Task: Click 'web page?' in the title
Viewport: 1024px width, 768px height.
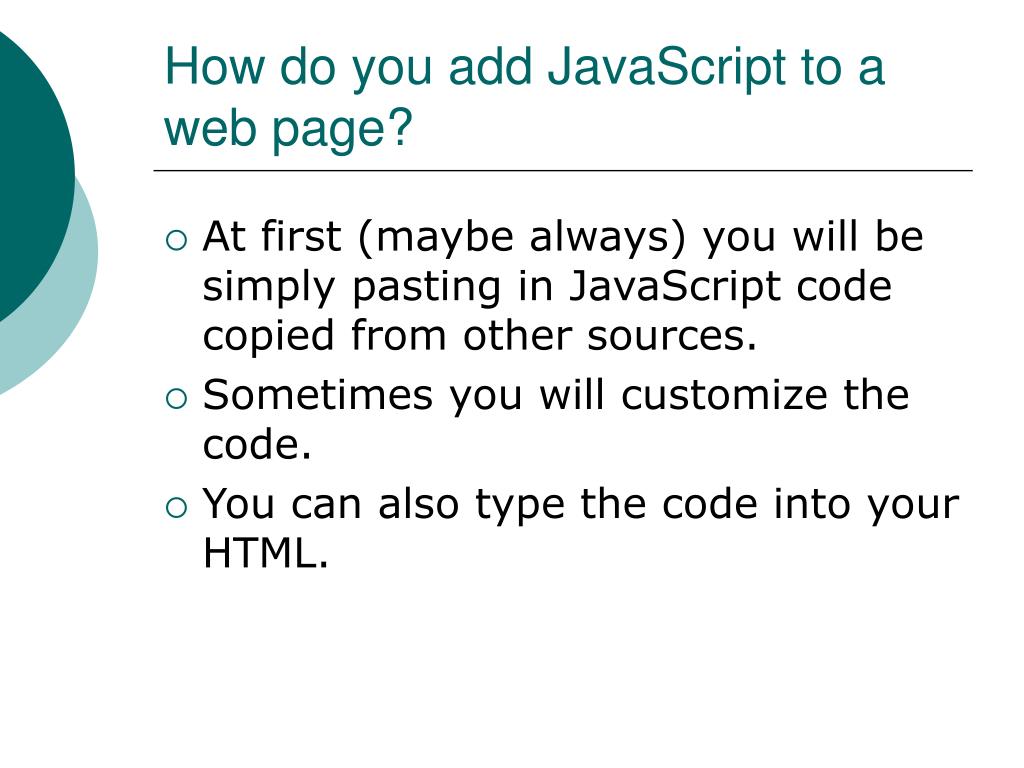Action: coord(288,128)
